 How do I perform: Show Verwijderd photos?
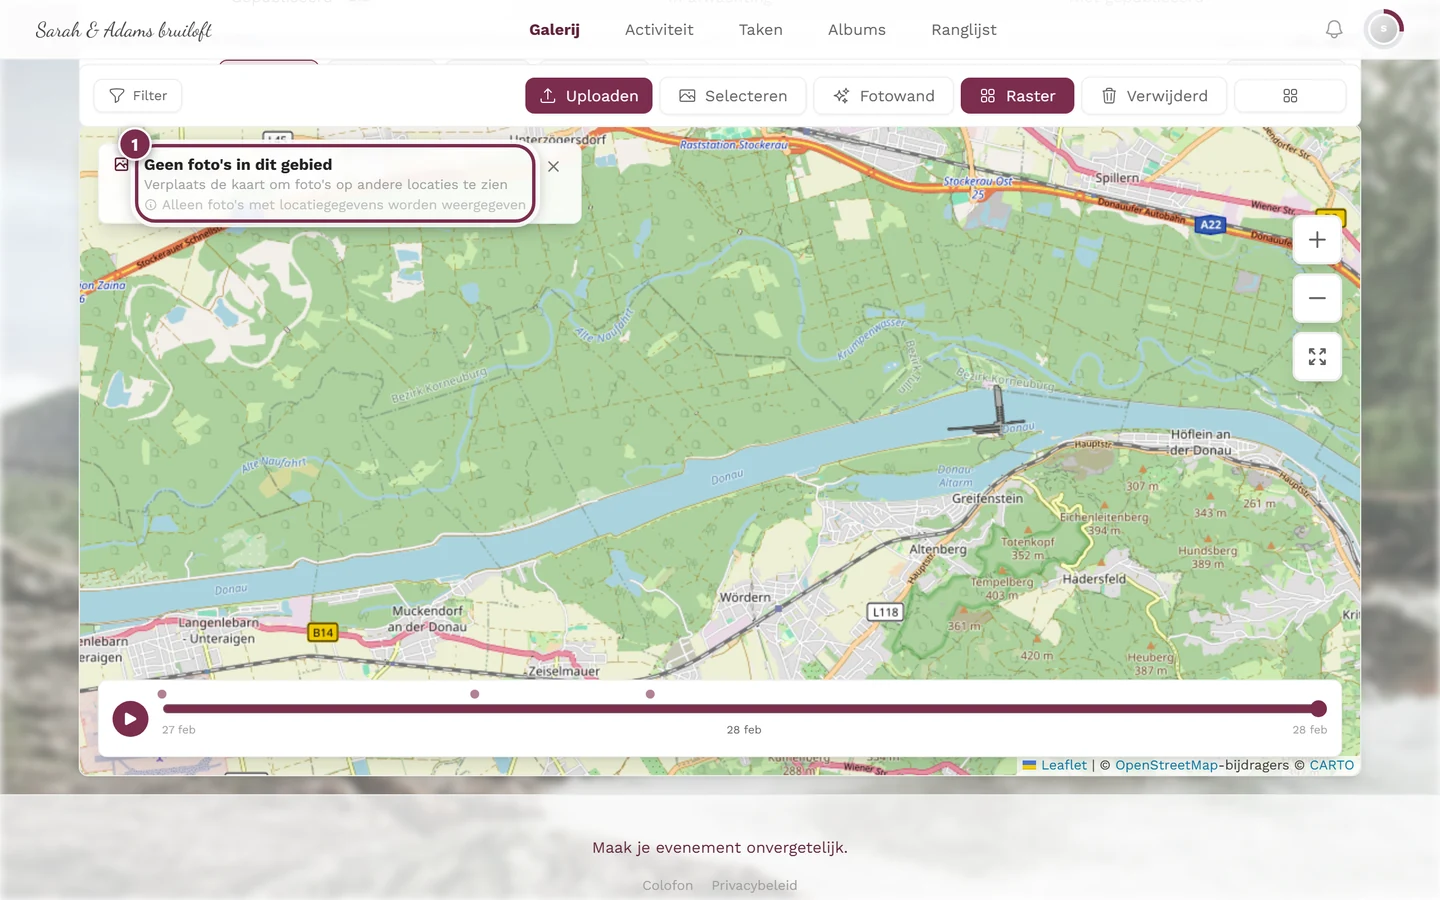(1154, 96)
